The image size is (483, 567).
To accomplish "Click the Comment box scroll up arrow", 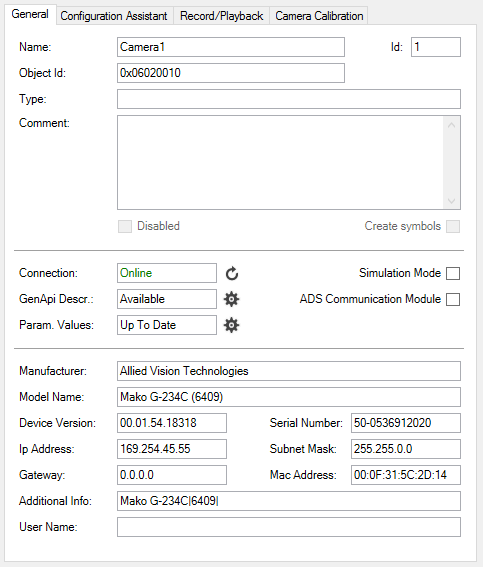I will 451,125.
